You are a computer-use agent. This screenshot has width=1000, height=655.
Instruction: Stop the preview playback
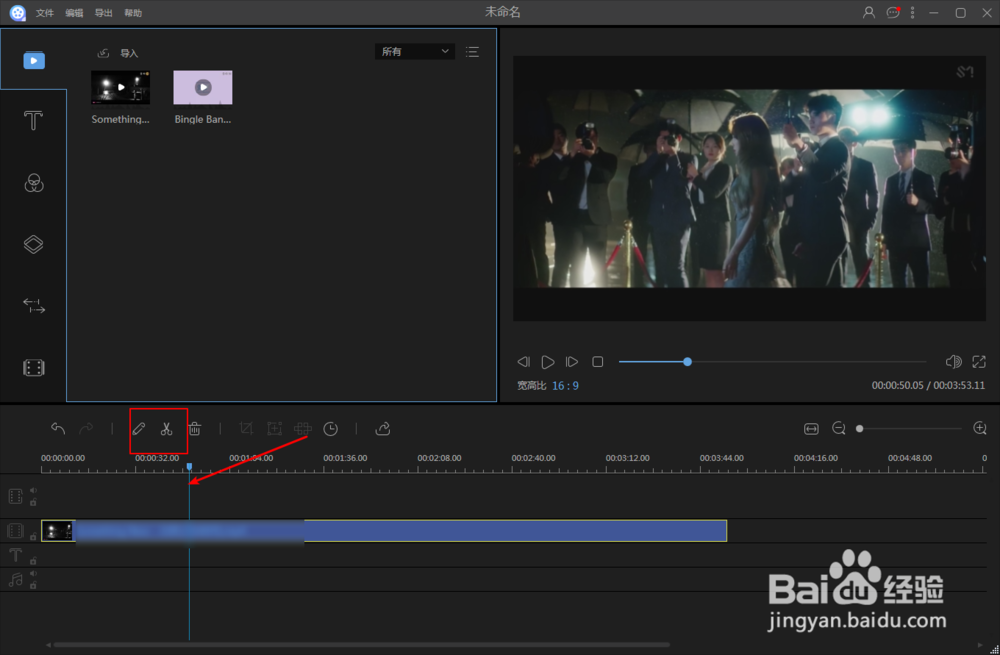598,362
